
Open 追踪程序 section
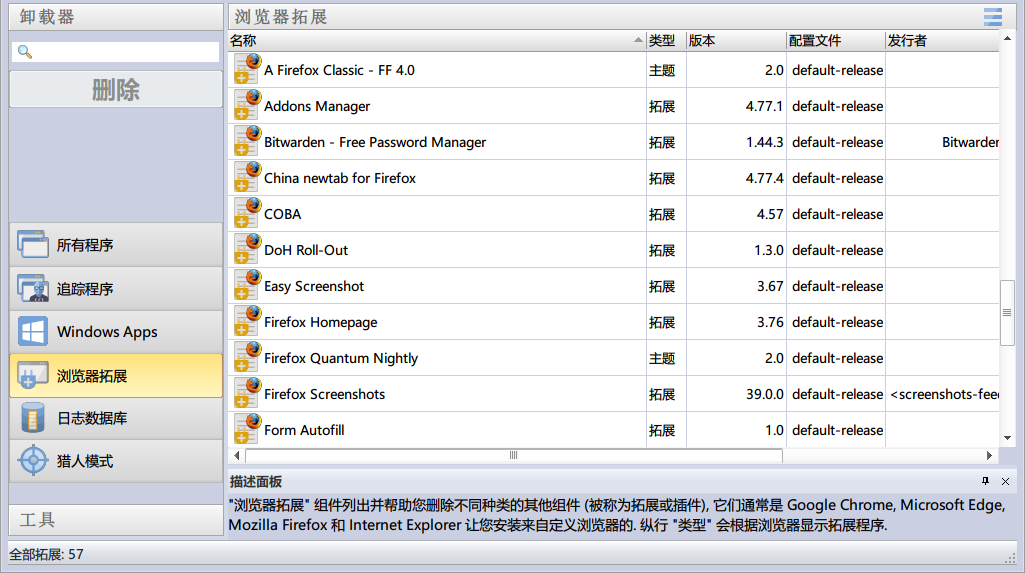point(116,288)
